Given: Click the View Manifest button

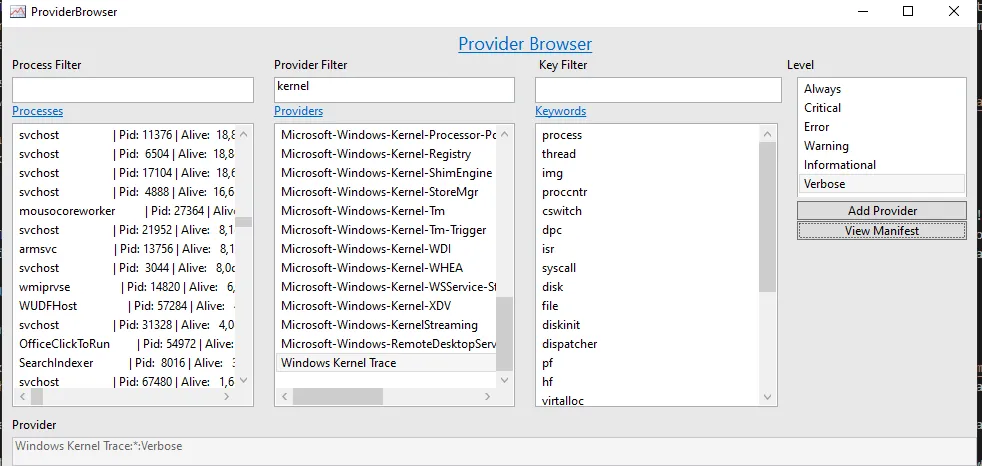Looking at the screenshot, I should 882,230.
